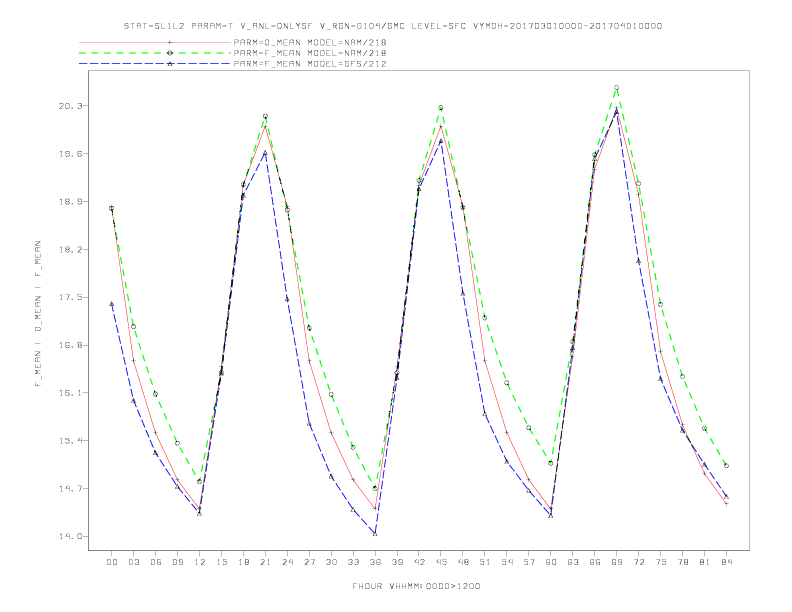Click x-axis hour label 69
The width and height of the screenshot is (792, 612).
tap(617, 562)
